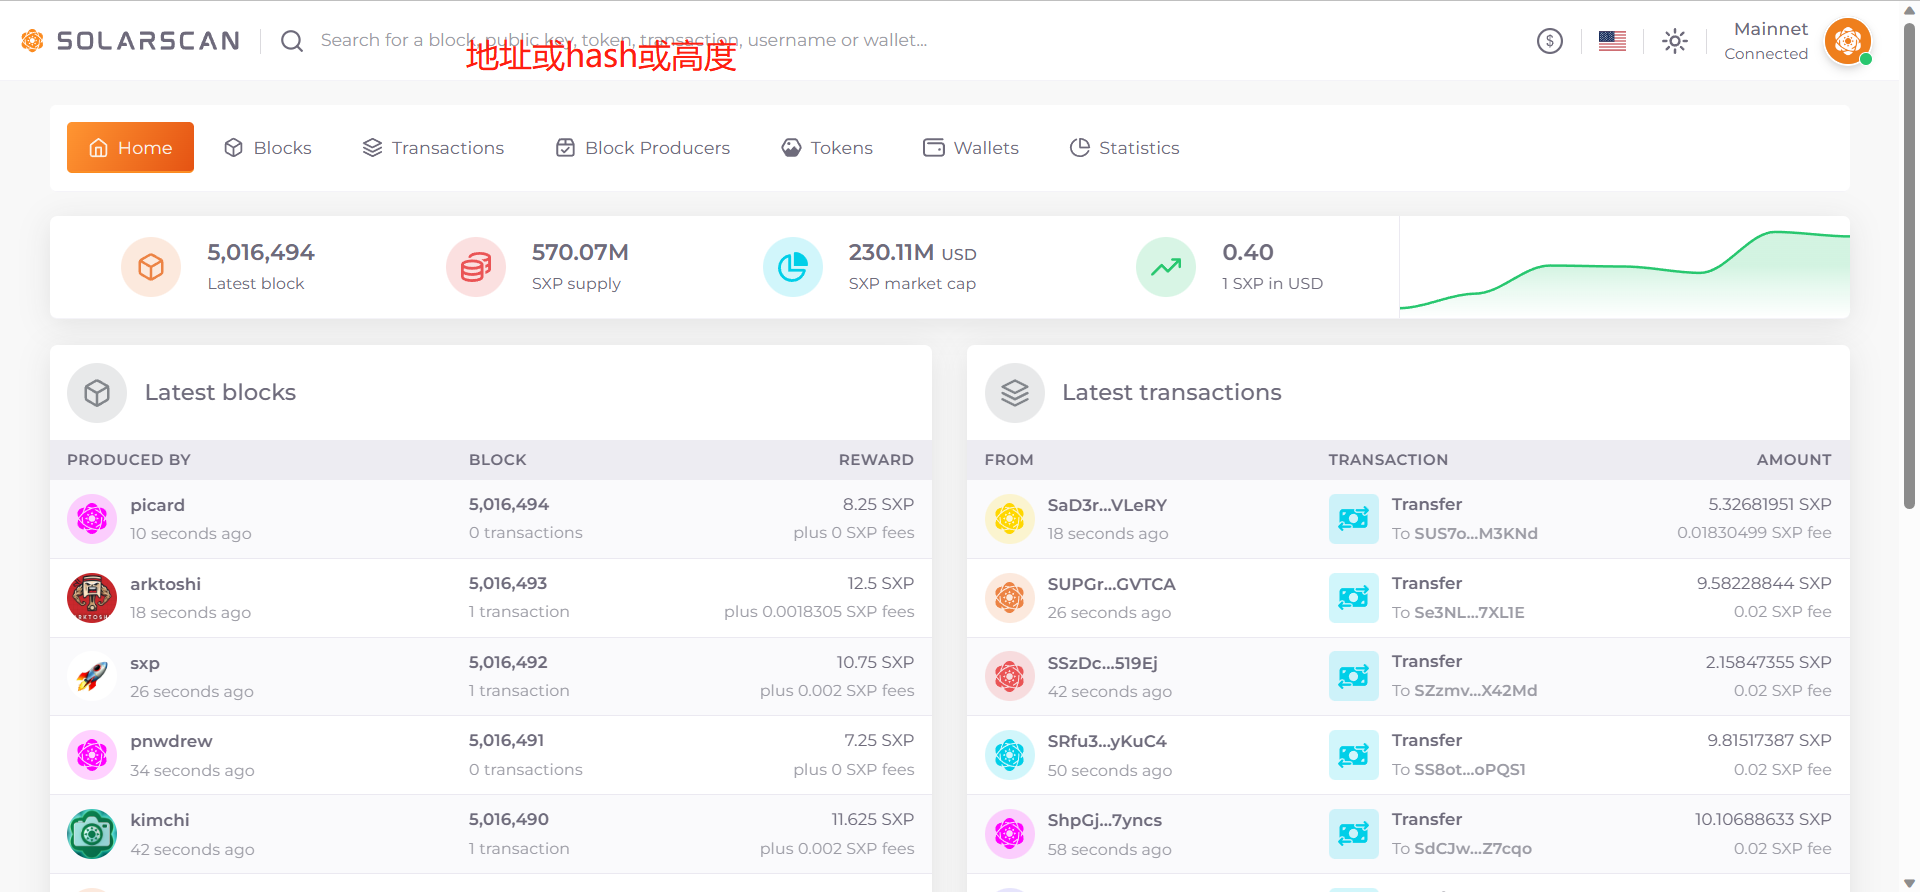This screenshot has height=892, width=1920.
Task: Click the SolarScan logo
Action: [x=130, y=40]
